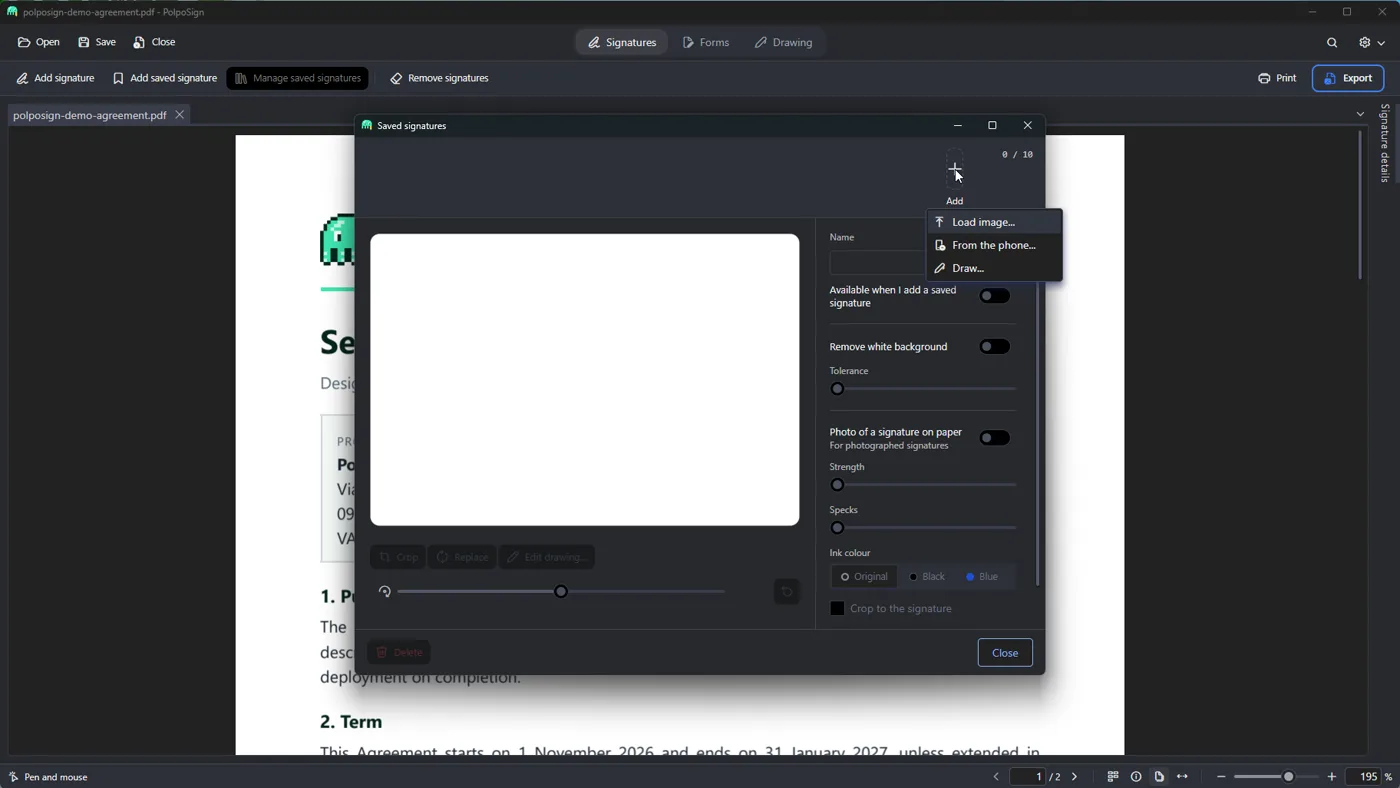
Task: Click the fit width arrows icon
Action: pos(1183,777)
